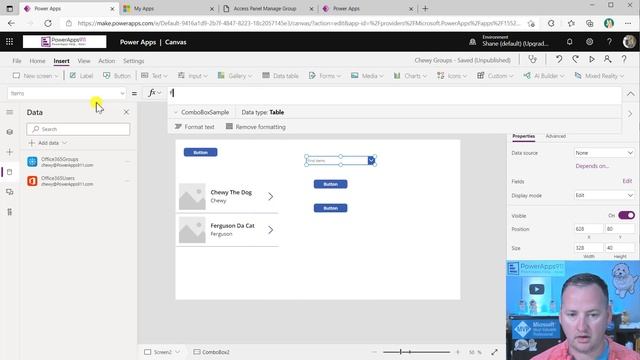This screenshot has height=360, width=640.
Task: Open options for Office365Users data source
Action: tap(127, 181)
